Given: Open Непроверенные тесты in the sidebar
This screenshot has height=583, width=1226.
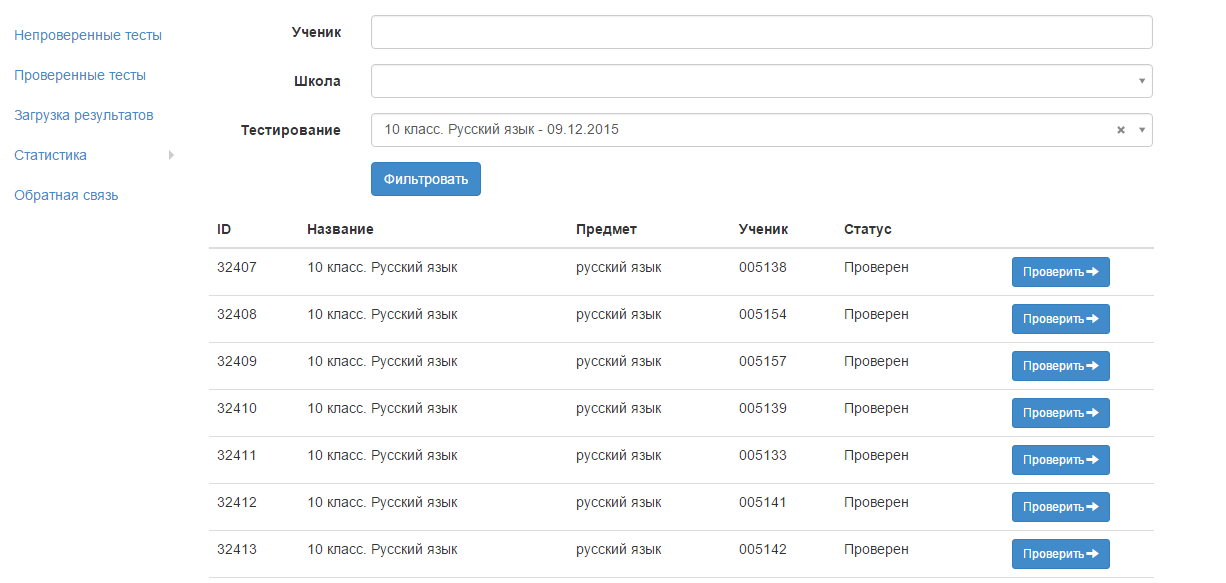Looking at the screenshot, I should (88, 35).
